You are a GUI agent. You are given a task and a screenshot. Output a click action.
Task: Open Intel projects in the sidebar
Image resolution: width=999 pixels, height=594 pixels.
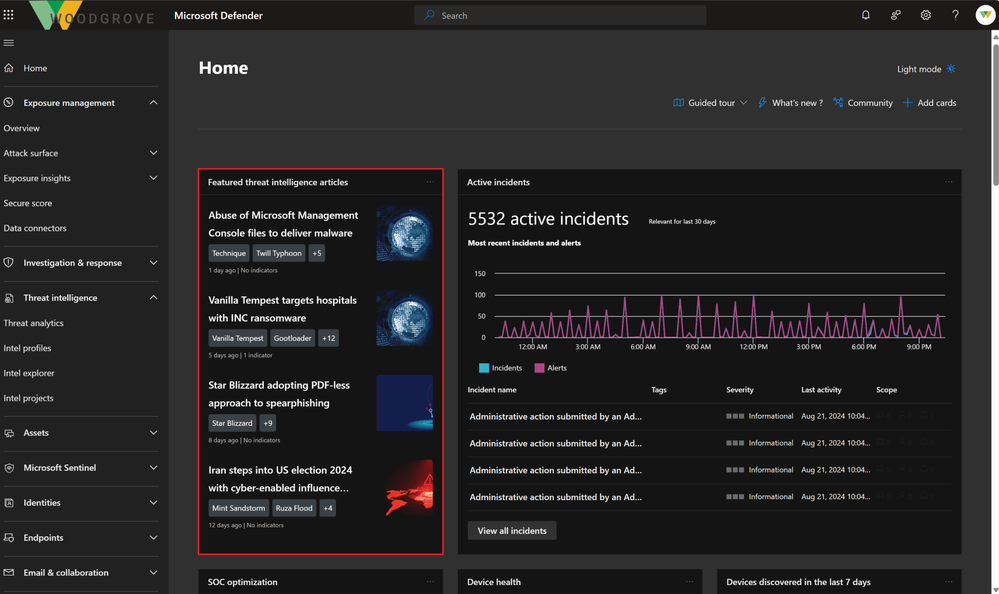pyautogui.click(x=29, y=398)
